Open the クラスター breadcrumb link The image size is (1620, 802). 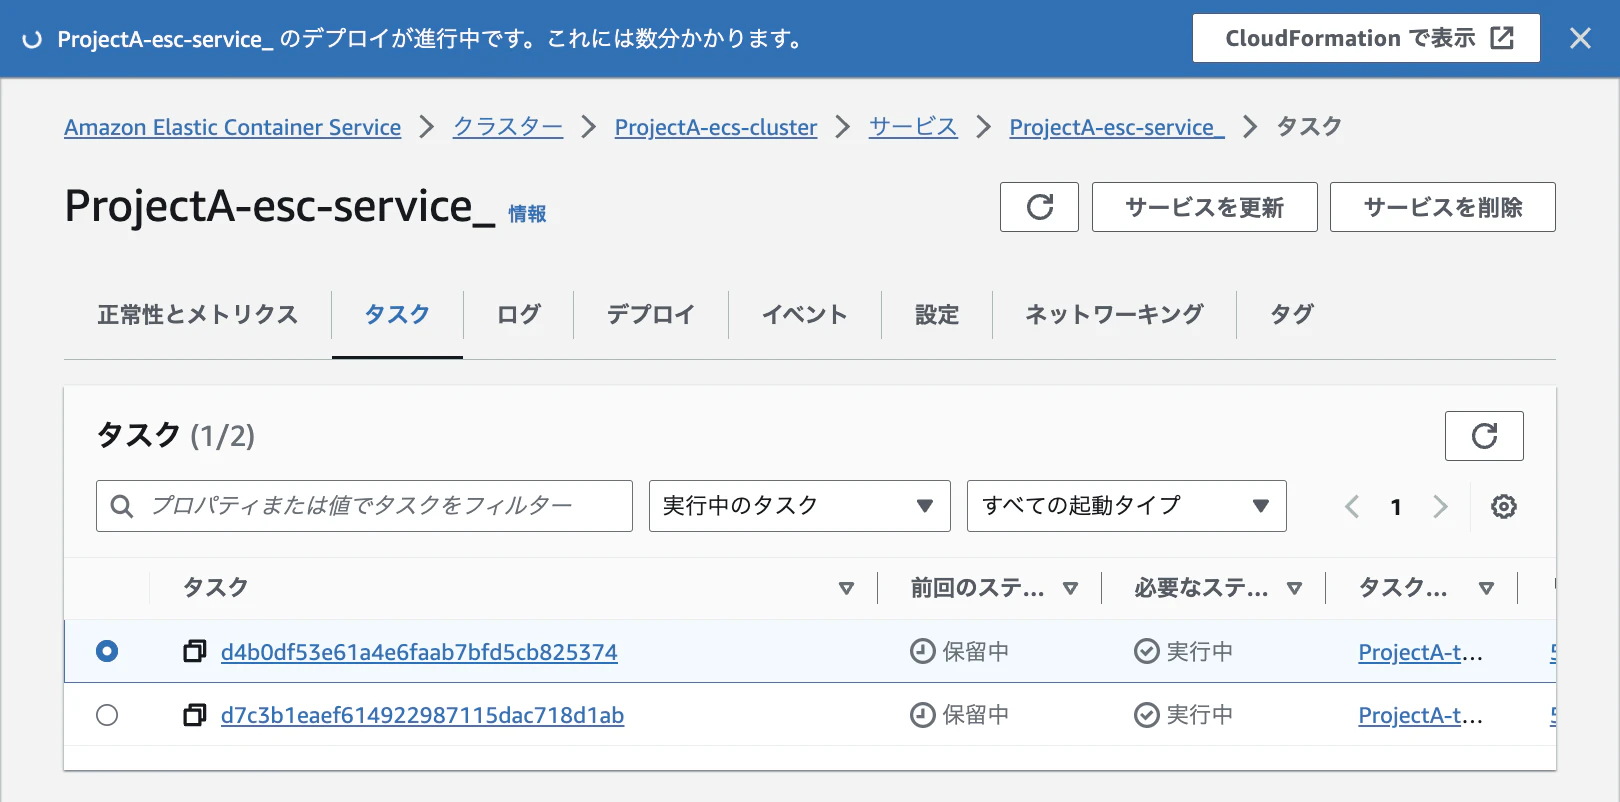click(508, 127)
